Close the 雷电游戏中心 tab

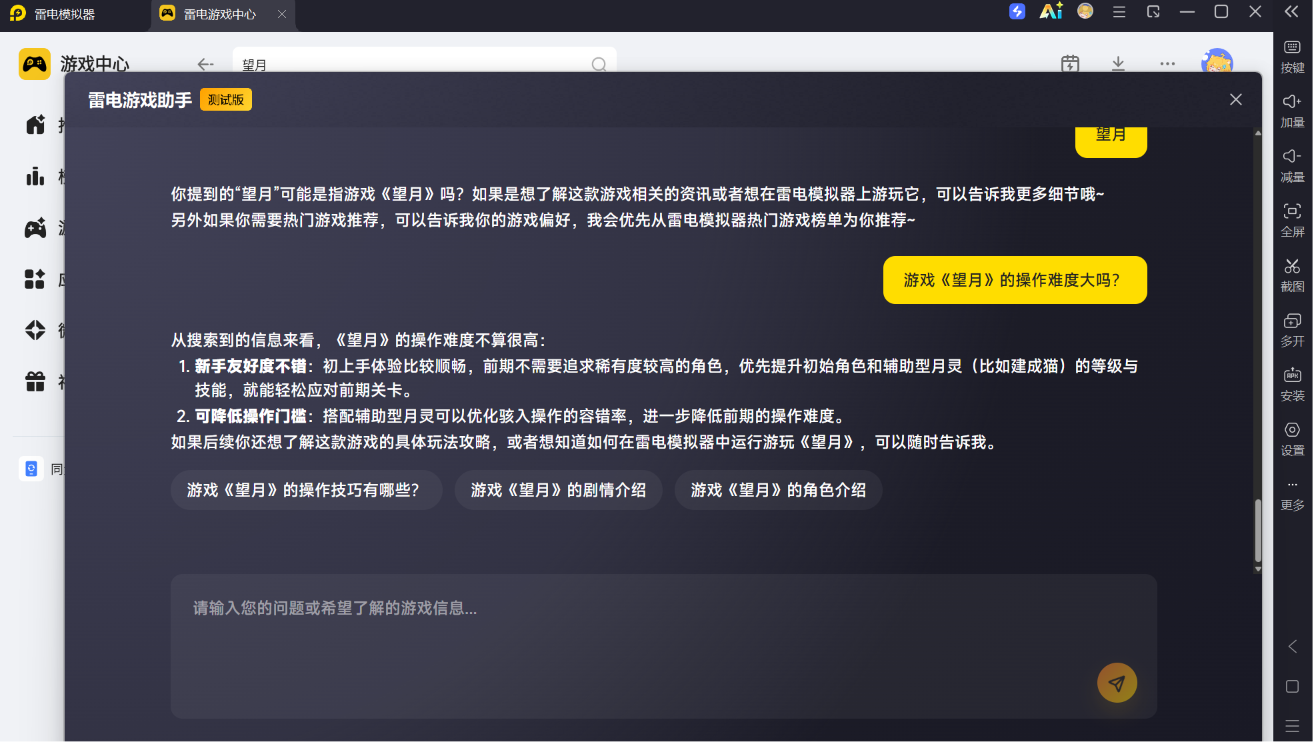click(x=282, y=14)
